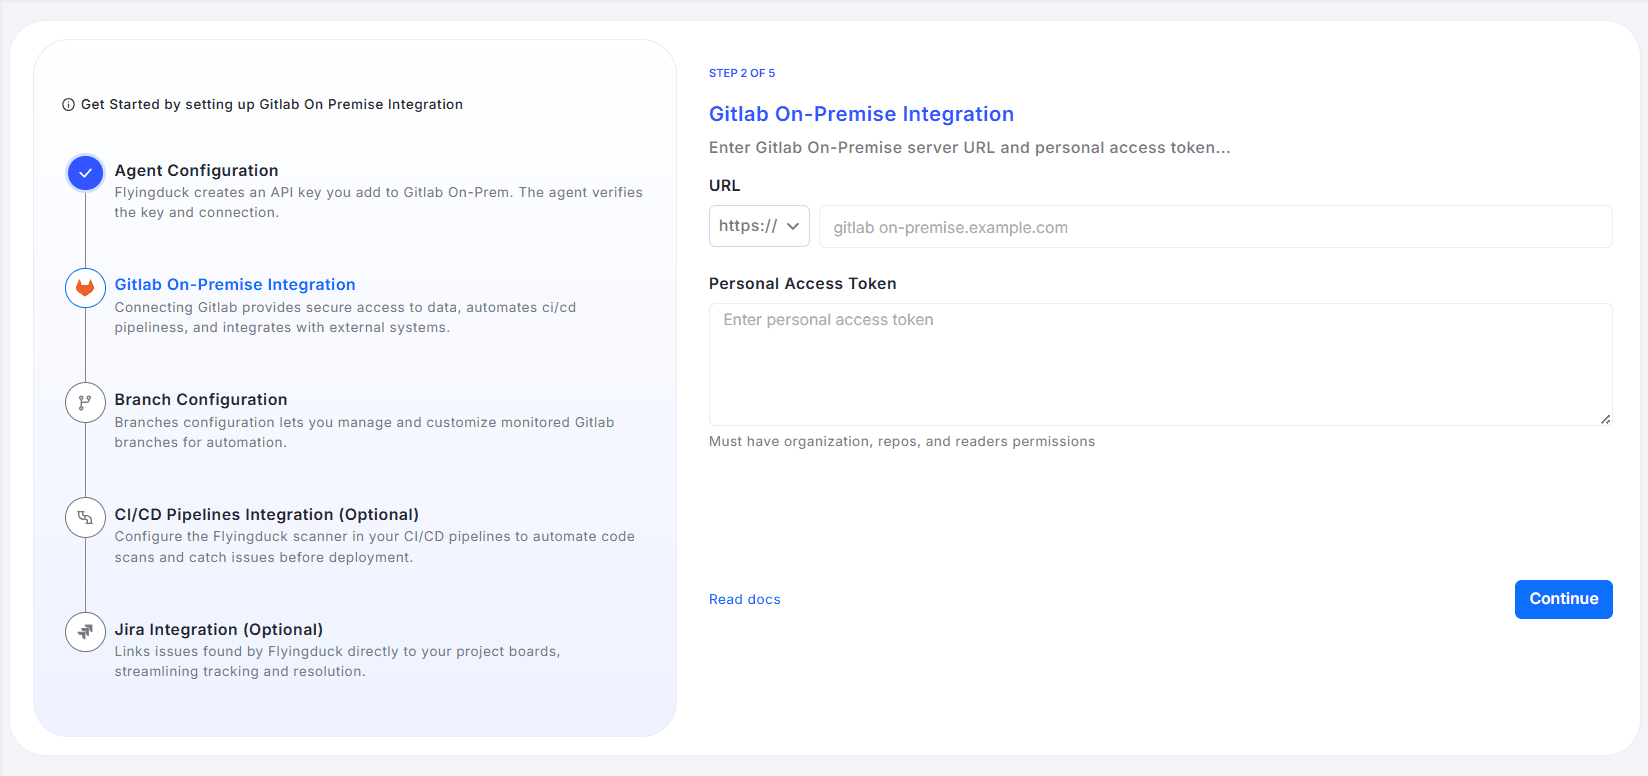Click the CI/CD Pipelines step icon
The width and height of the screenshot is (1648, 776).
(85, 518)
